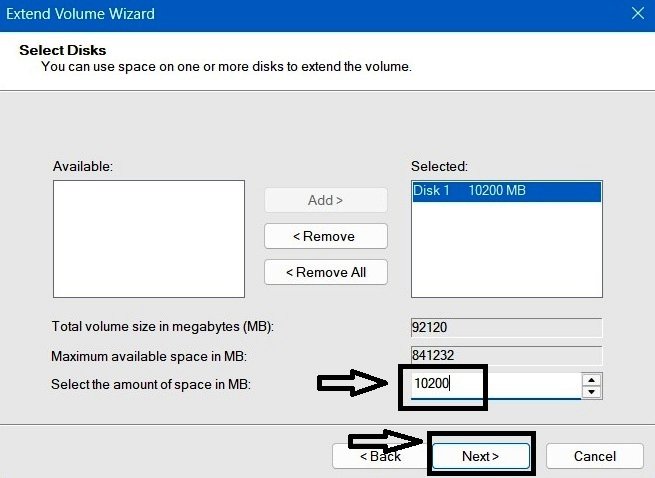The height and width of the screenshot is (478, 655).
Task: Click the 'Select the amount of space in MB' label
Action: 151,384
